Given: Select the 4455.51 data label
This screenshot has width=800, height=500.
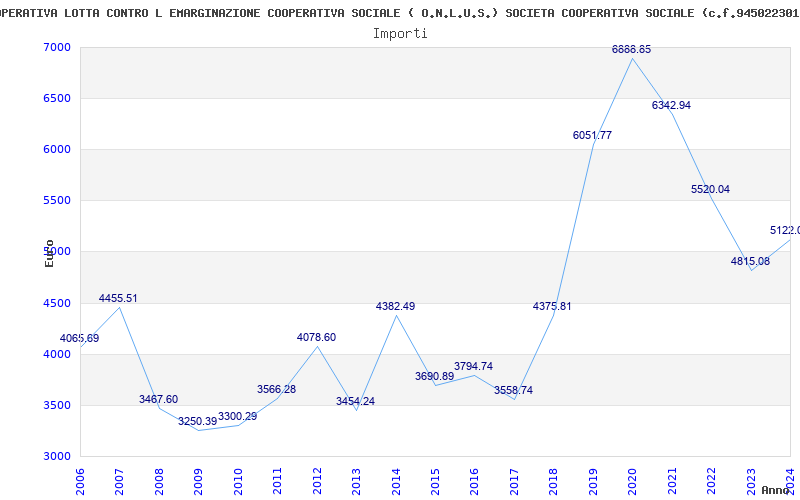Looking at the screenshot, I should [x=118, y=298].
